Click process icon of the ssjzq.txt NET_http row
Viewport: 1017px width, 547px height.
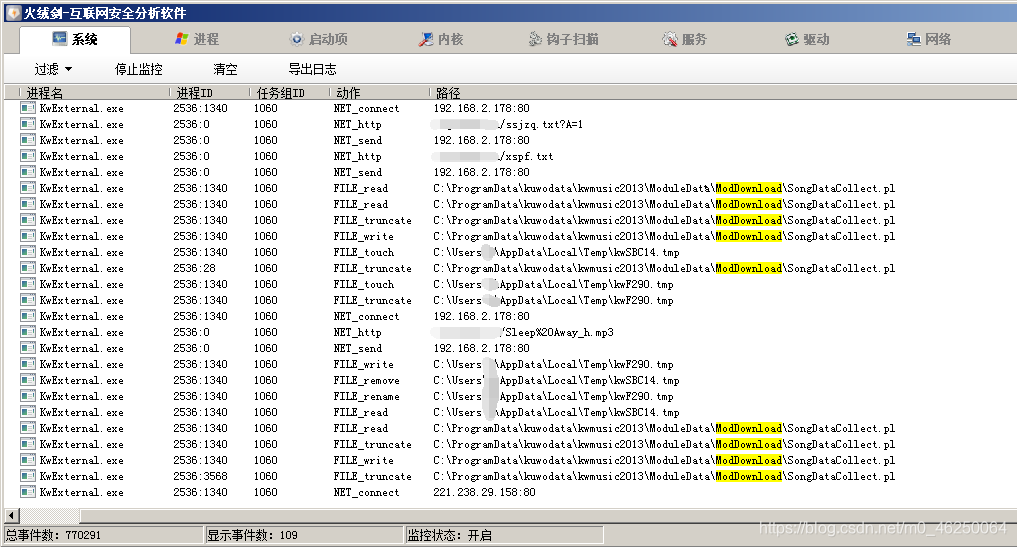coord(28,124)
